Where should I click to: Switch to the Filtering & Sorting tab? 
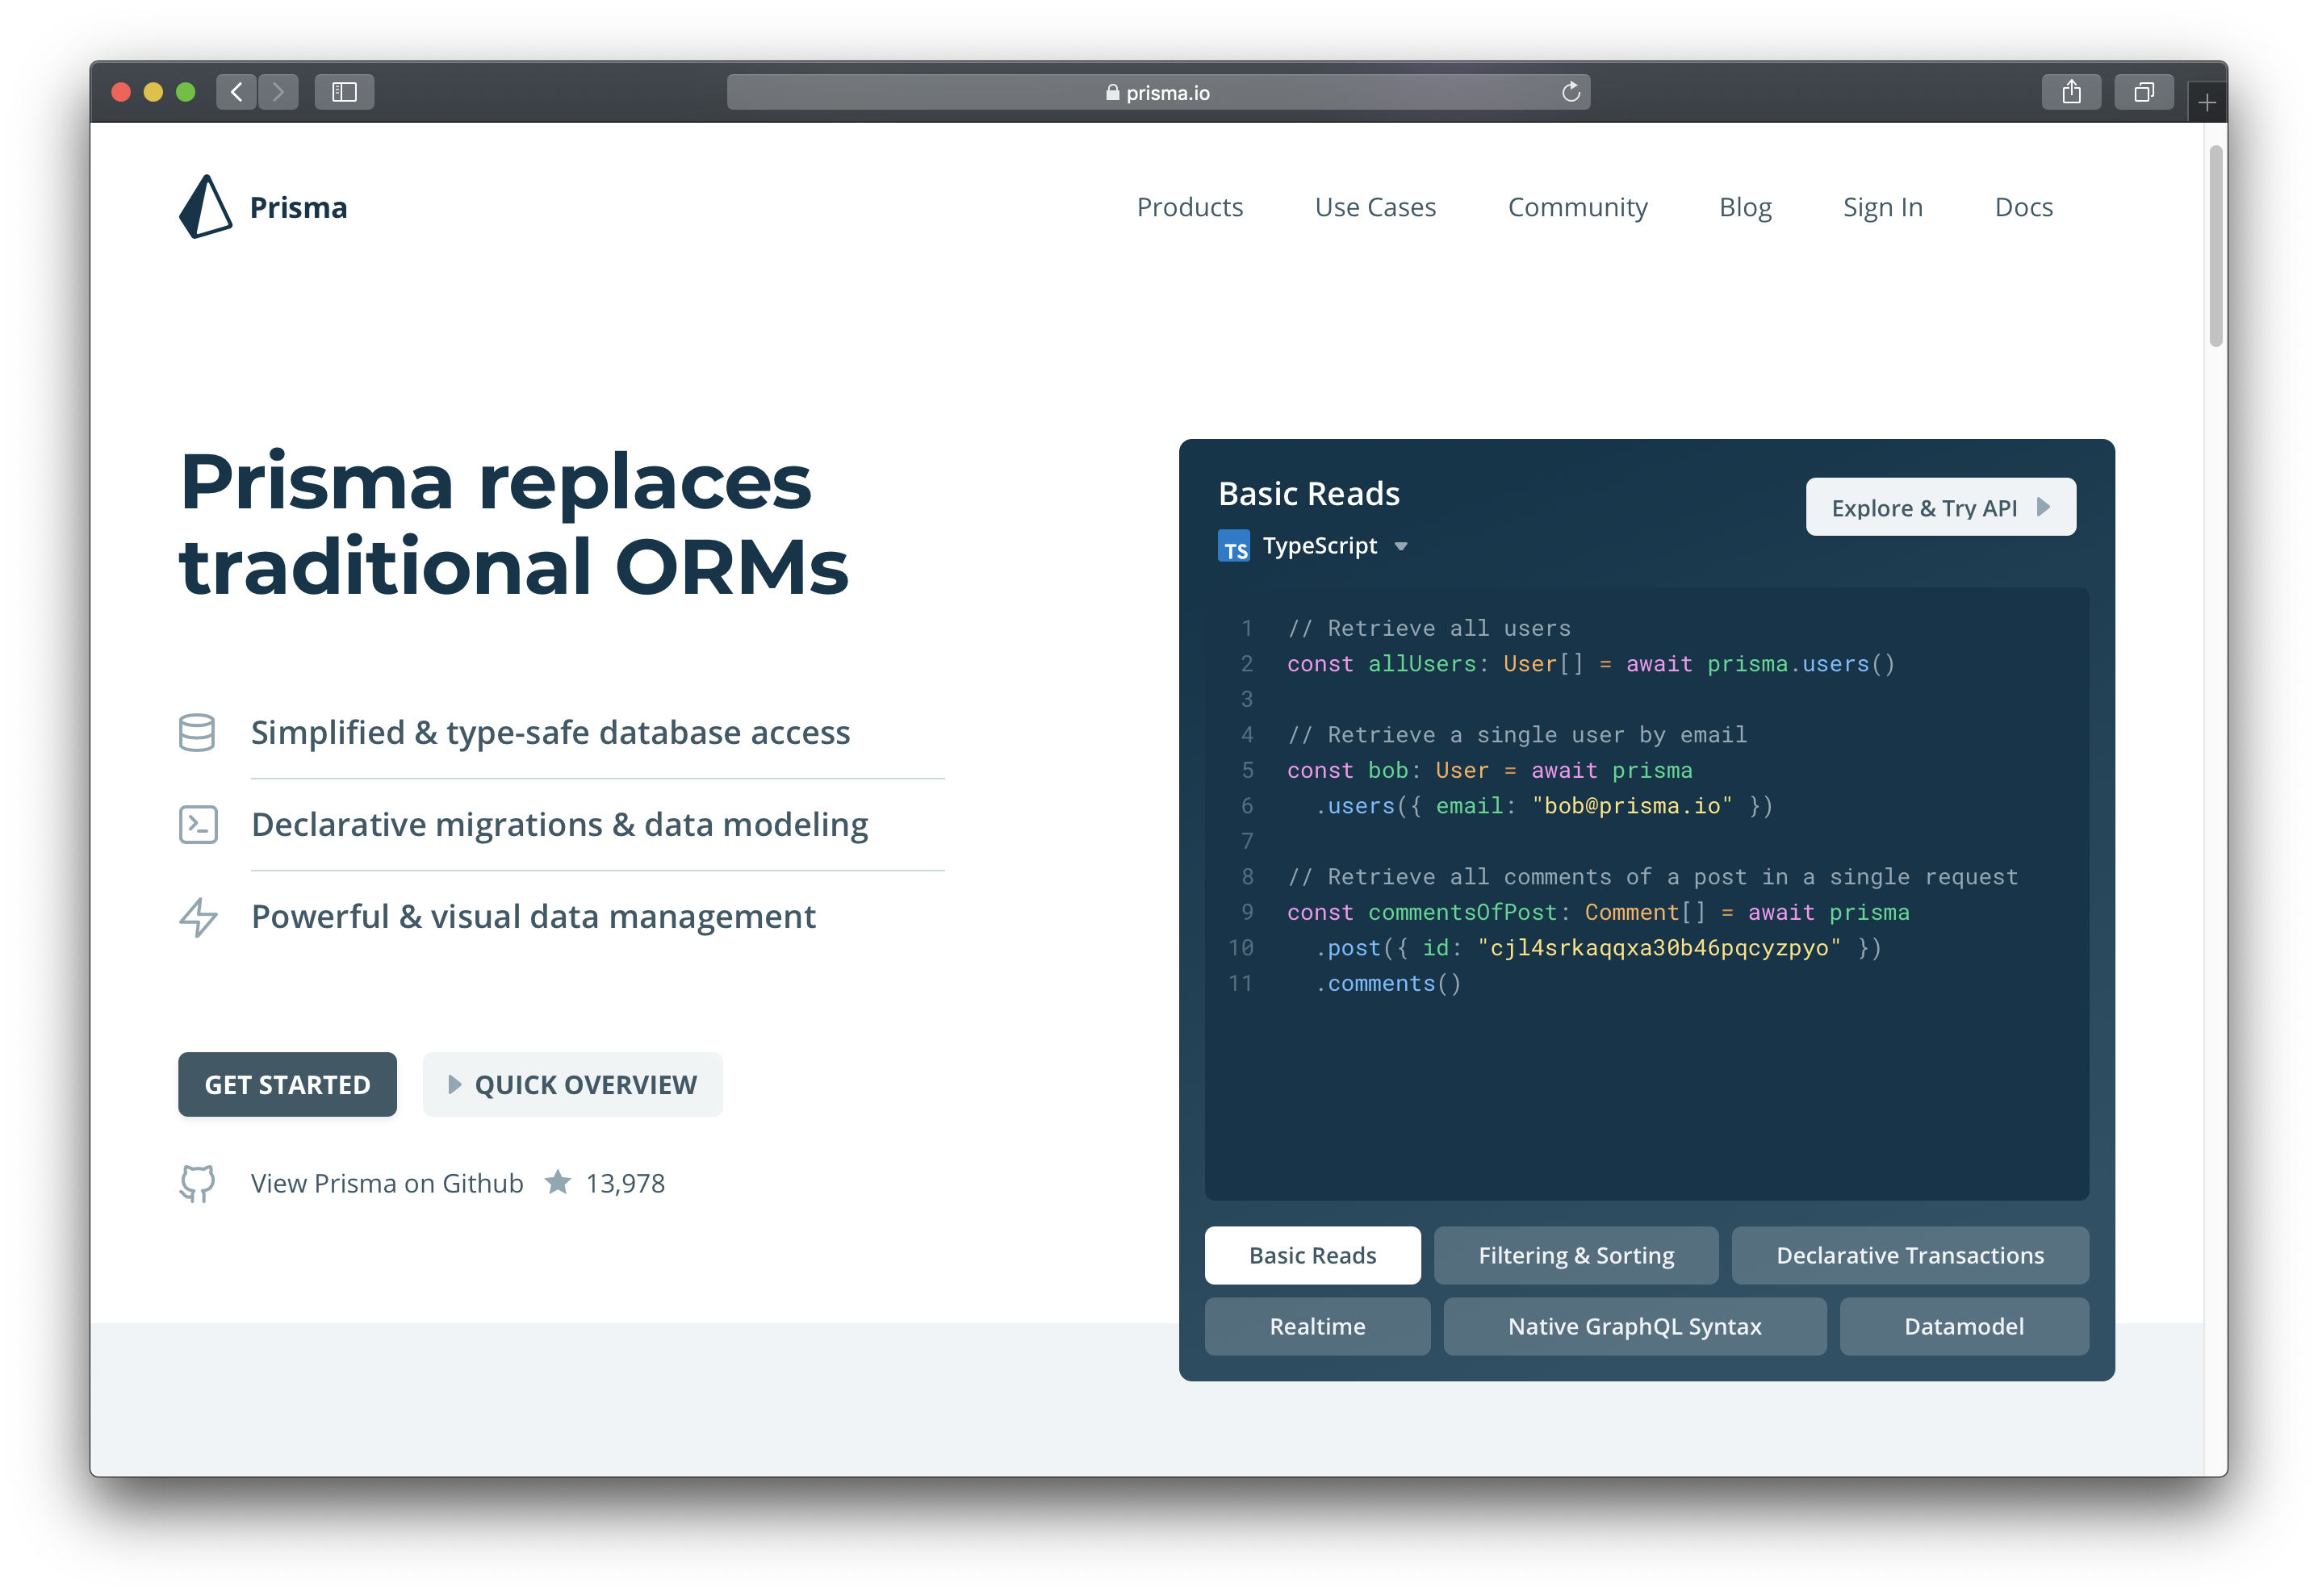[x=1576, y=1255]
